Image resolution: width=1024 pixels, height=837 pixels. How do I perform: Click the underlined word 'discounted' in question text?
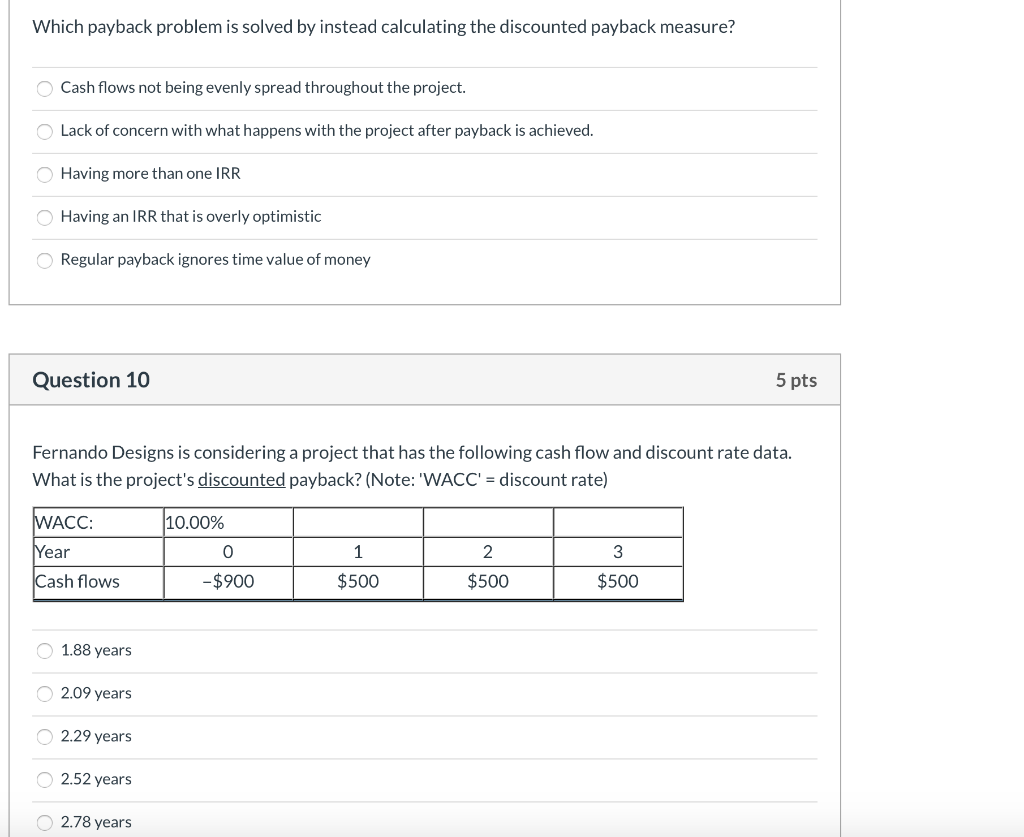click(x=241, y=479)
